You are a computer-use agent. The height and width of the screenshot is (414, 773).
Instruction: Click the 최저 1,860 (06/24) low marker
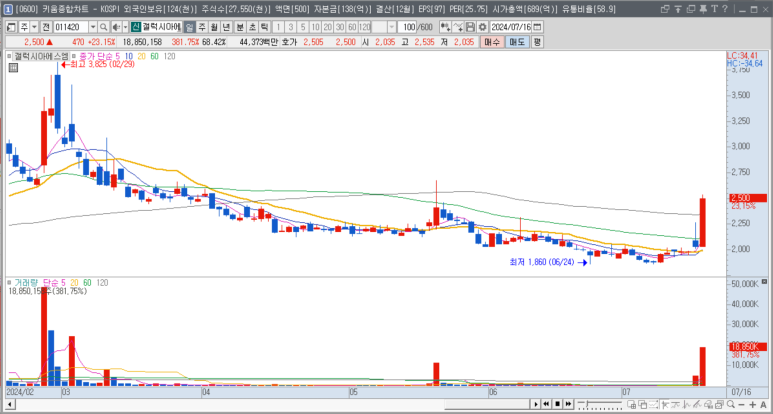(x=548, y=263)
